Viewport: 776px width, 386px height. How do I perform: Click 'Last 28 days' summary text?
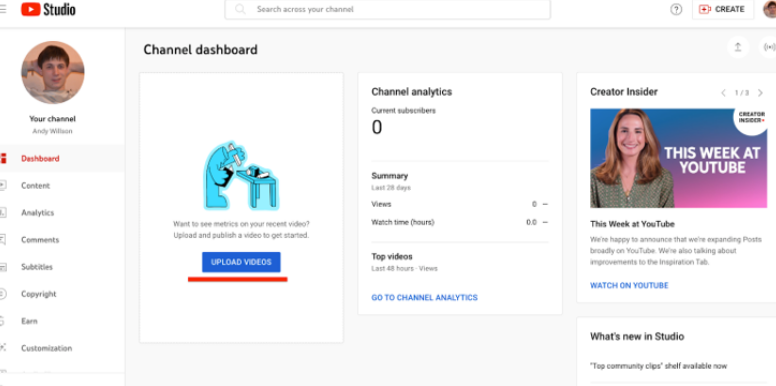point(390,188)
